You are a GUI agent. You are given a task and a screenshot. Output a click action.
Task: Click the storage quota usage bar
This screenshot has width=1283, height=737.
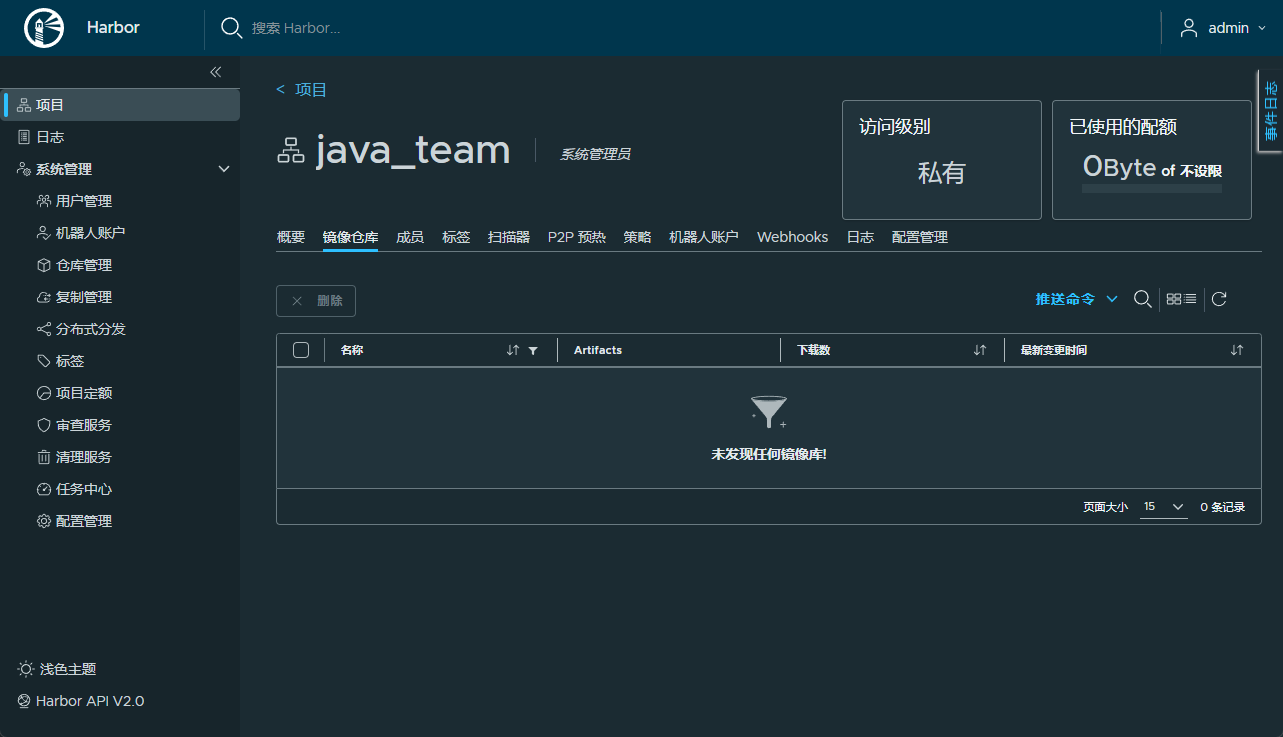pos(1152,188)
